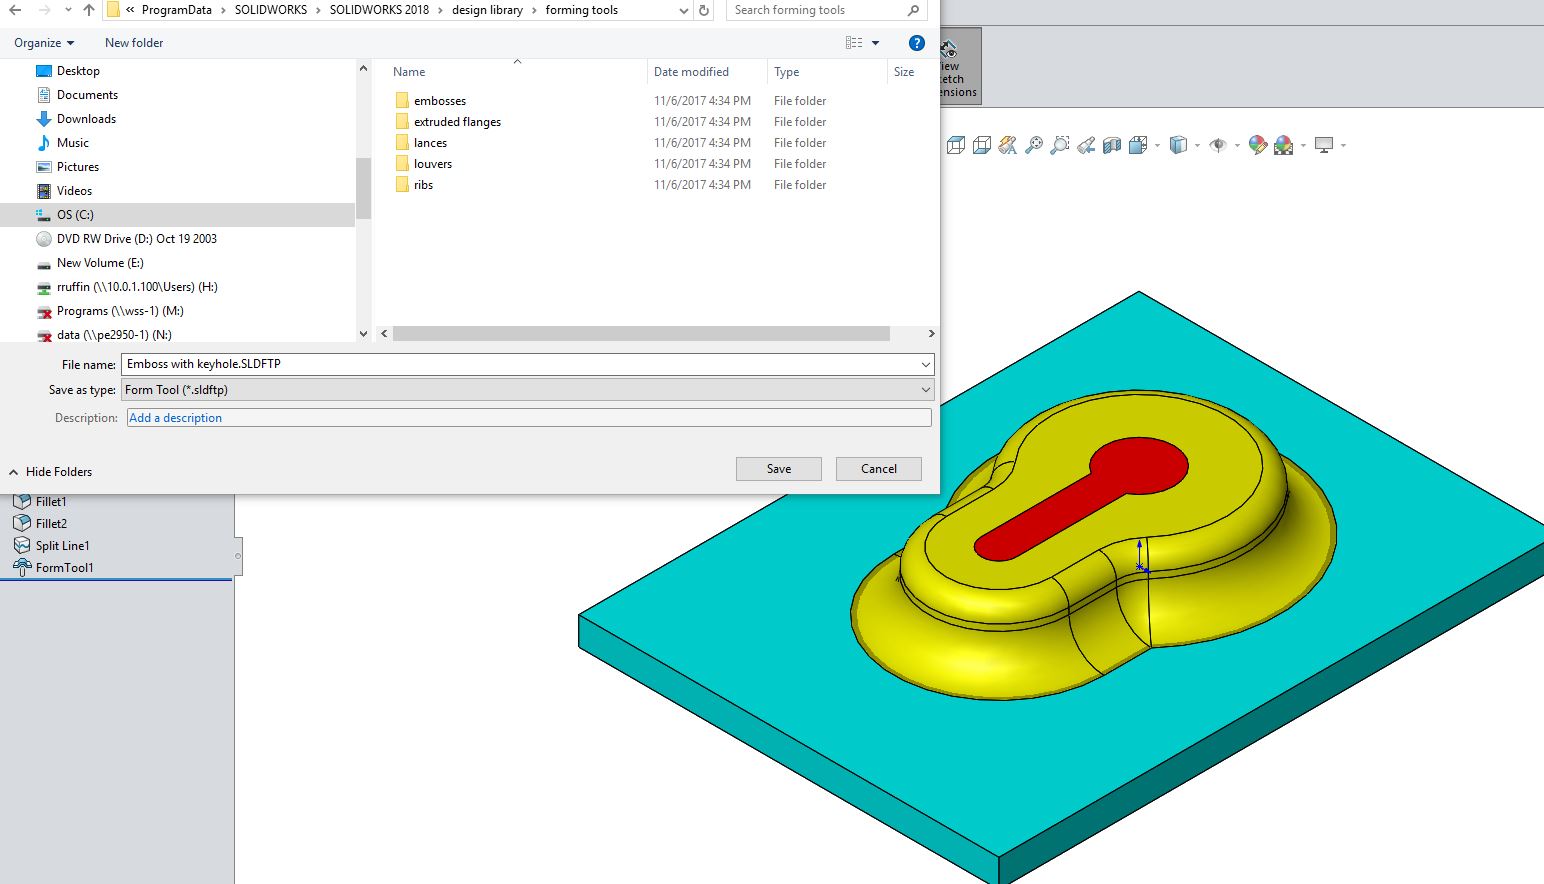Select the Zoom to Fit tool
This screenshot has height=884, width=1544.
(1034, 144)
